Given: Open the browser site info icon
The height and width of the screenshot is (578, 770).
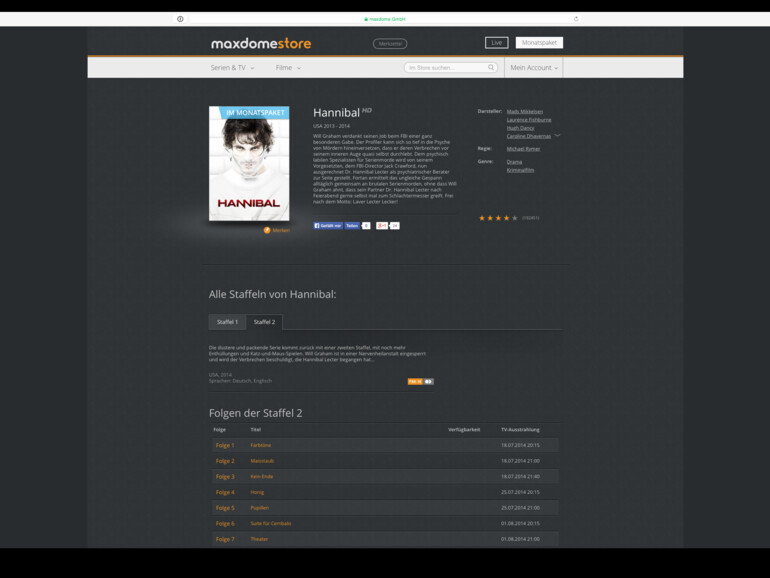Looking at the screenshot, I should 180,19.
